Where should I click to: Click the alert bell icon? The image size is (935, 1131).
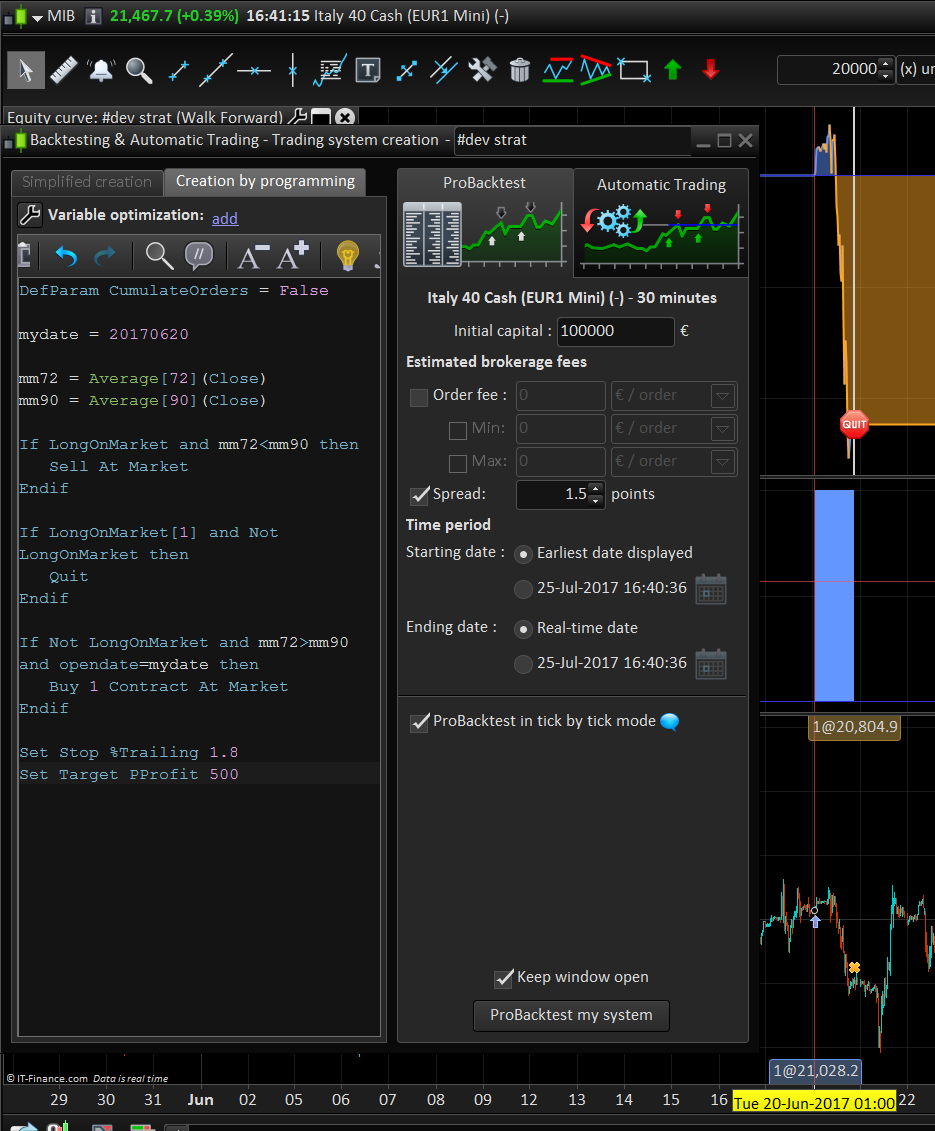(x=101, y=69)
